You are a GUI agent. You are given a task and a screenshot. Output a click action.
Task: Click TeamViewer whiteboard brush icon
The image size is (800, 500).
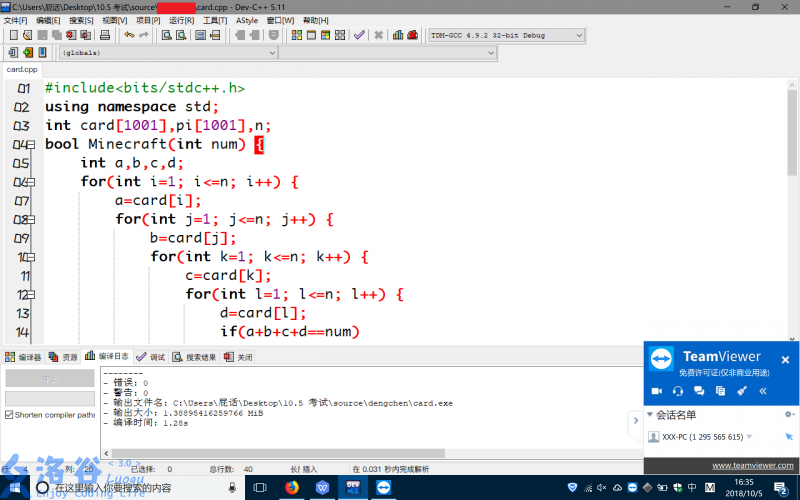(741, 390)
